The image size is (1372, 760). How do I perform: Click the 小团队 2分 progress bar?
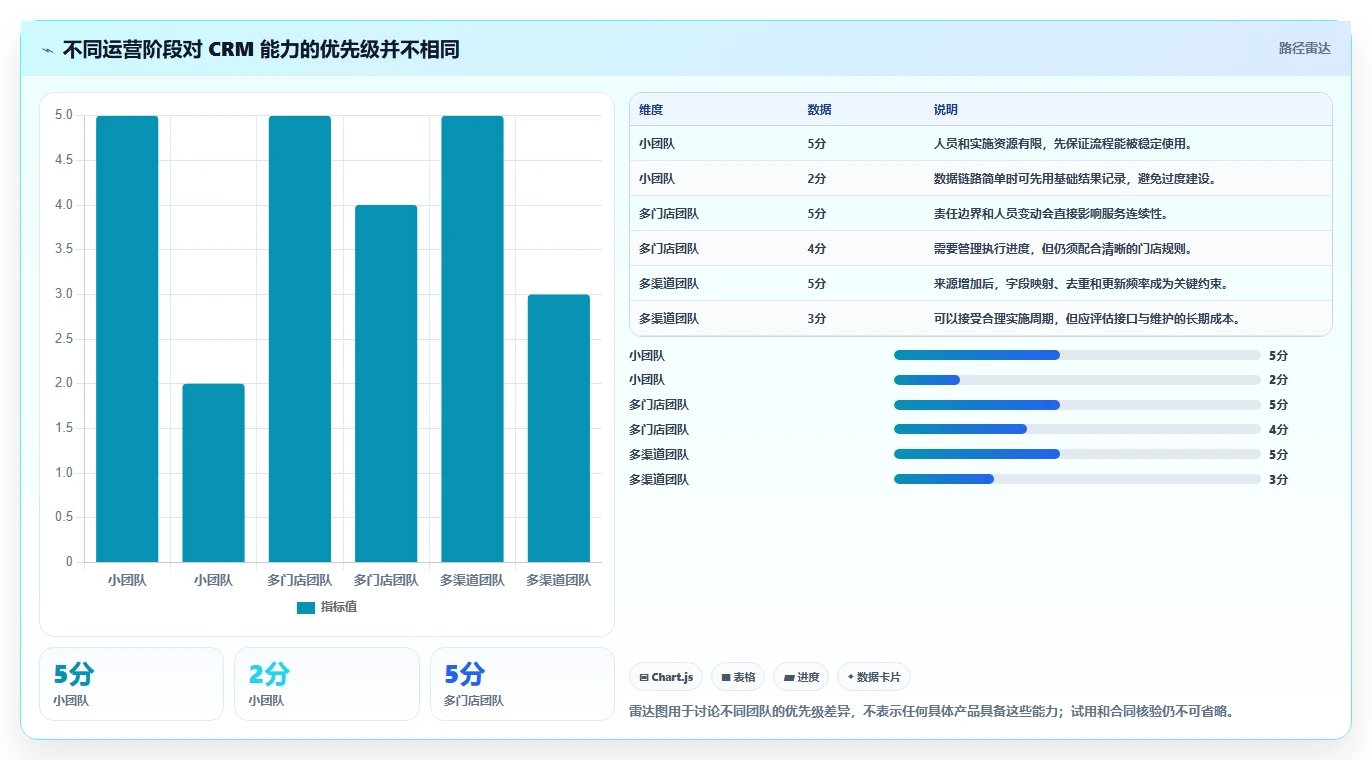[1077, 380]
